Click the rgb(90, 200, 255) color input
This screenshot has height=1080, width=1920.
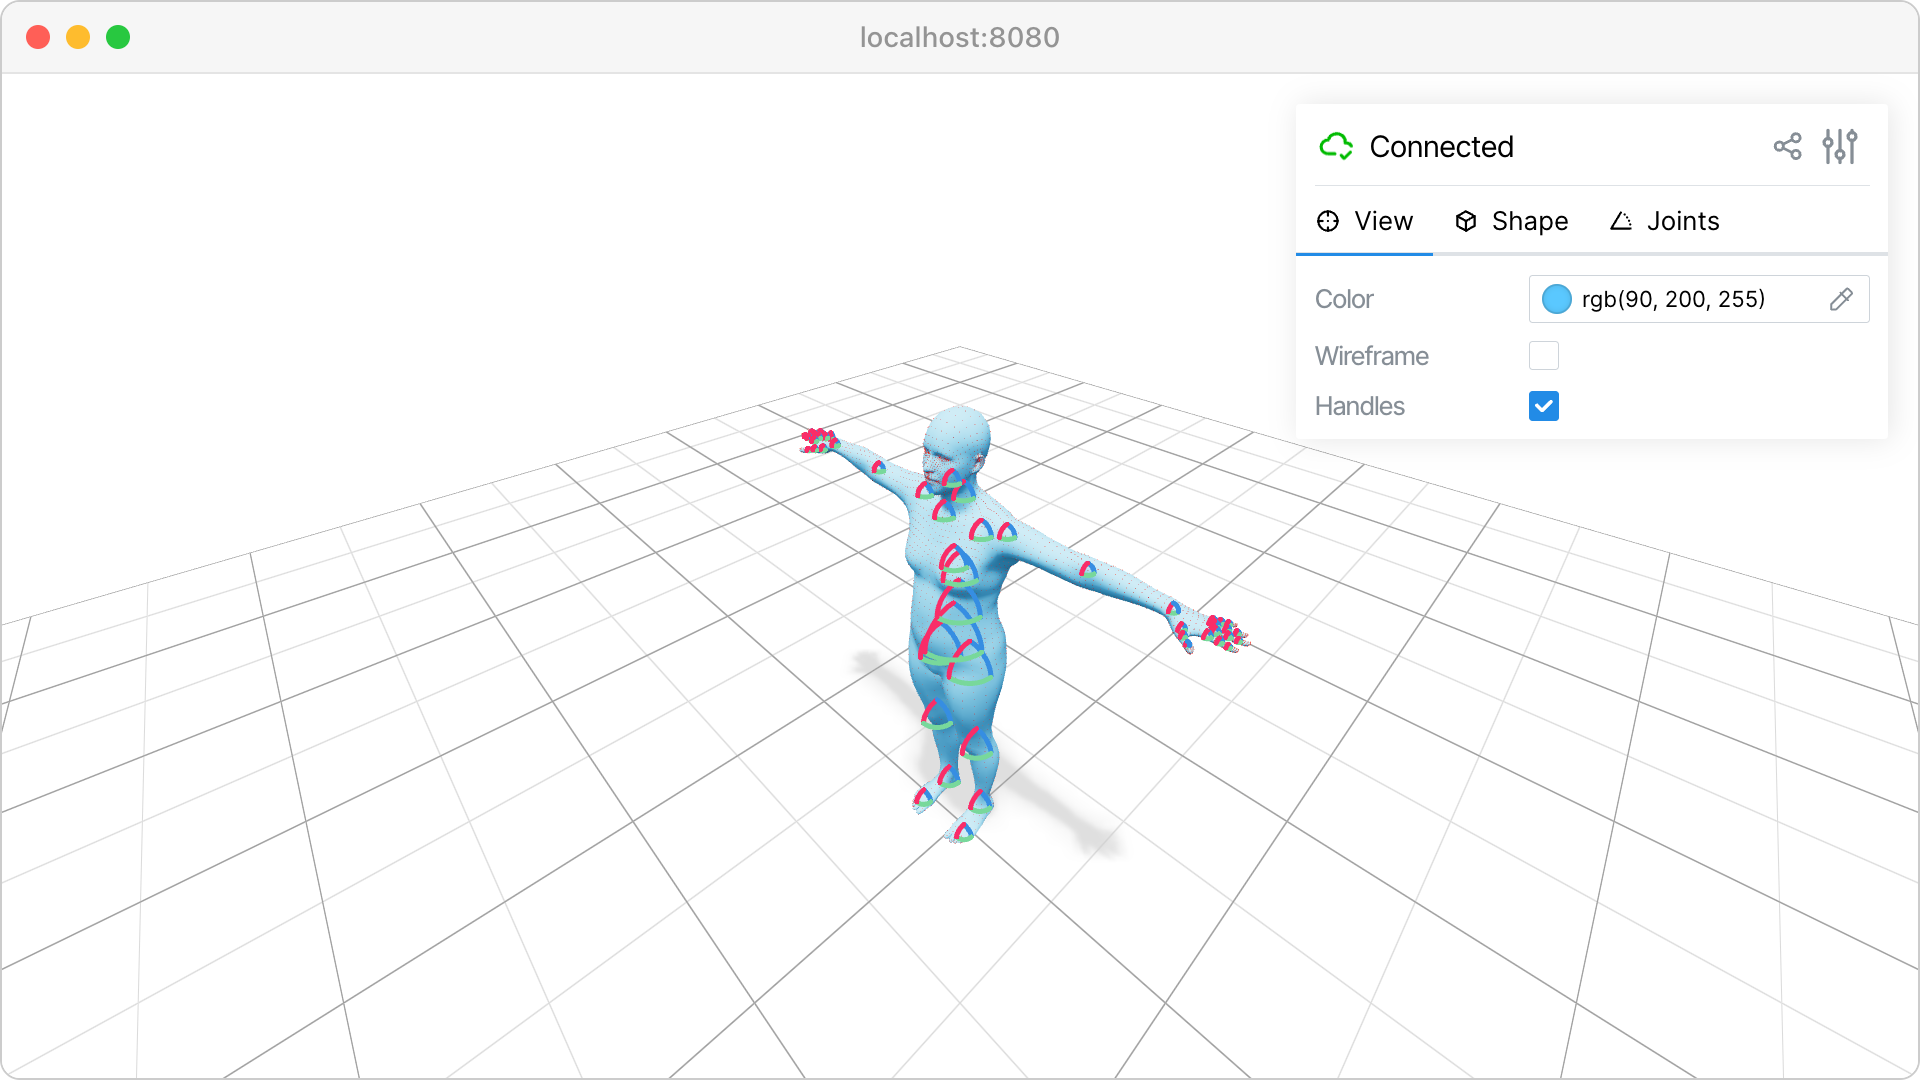click(1699, 299)
